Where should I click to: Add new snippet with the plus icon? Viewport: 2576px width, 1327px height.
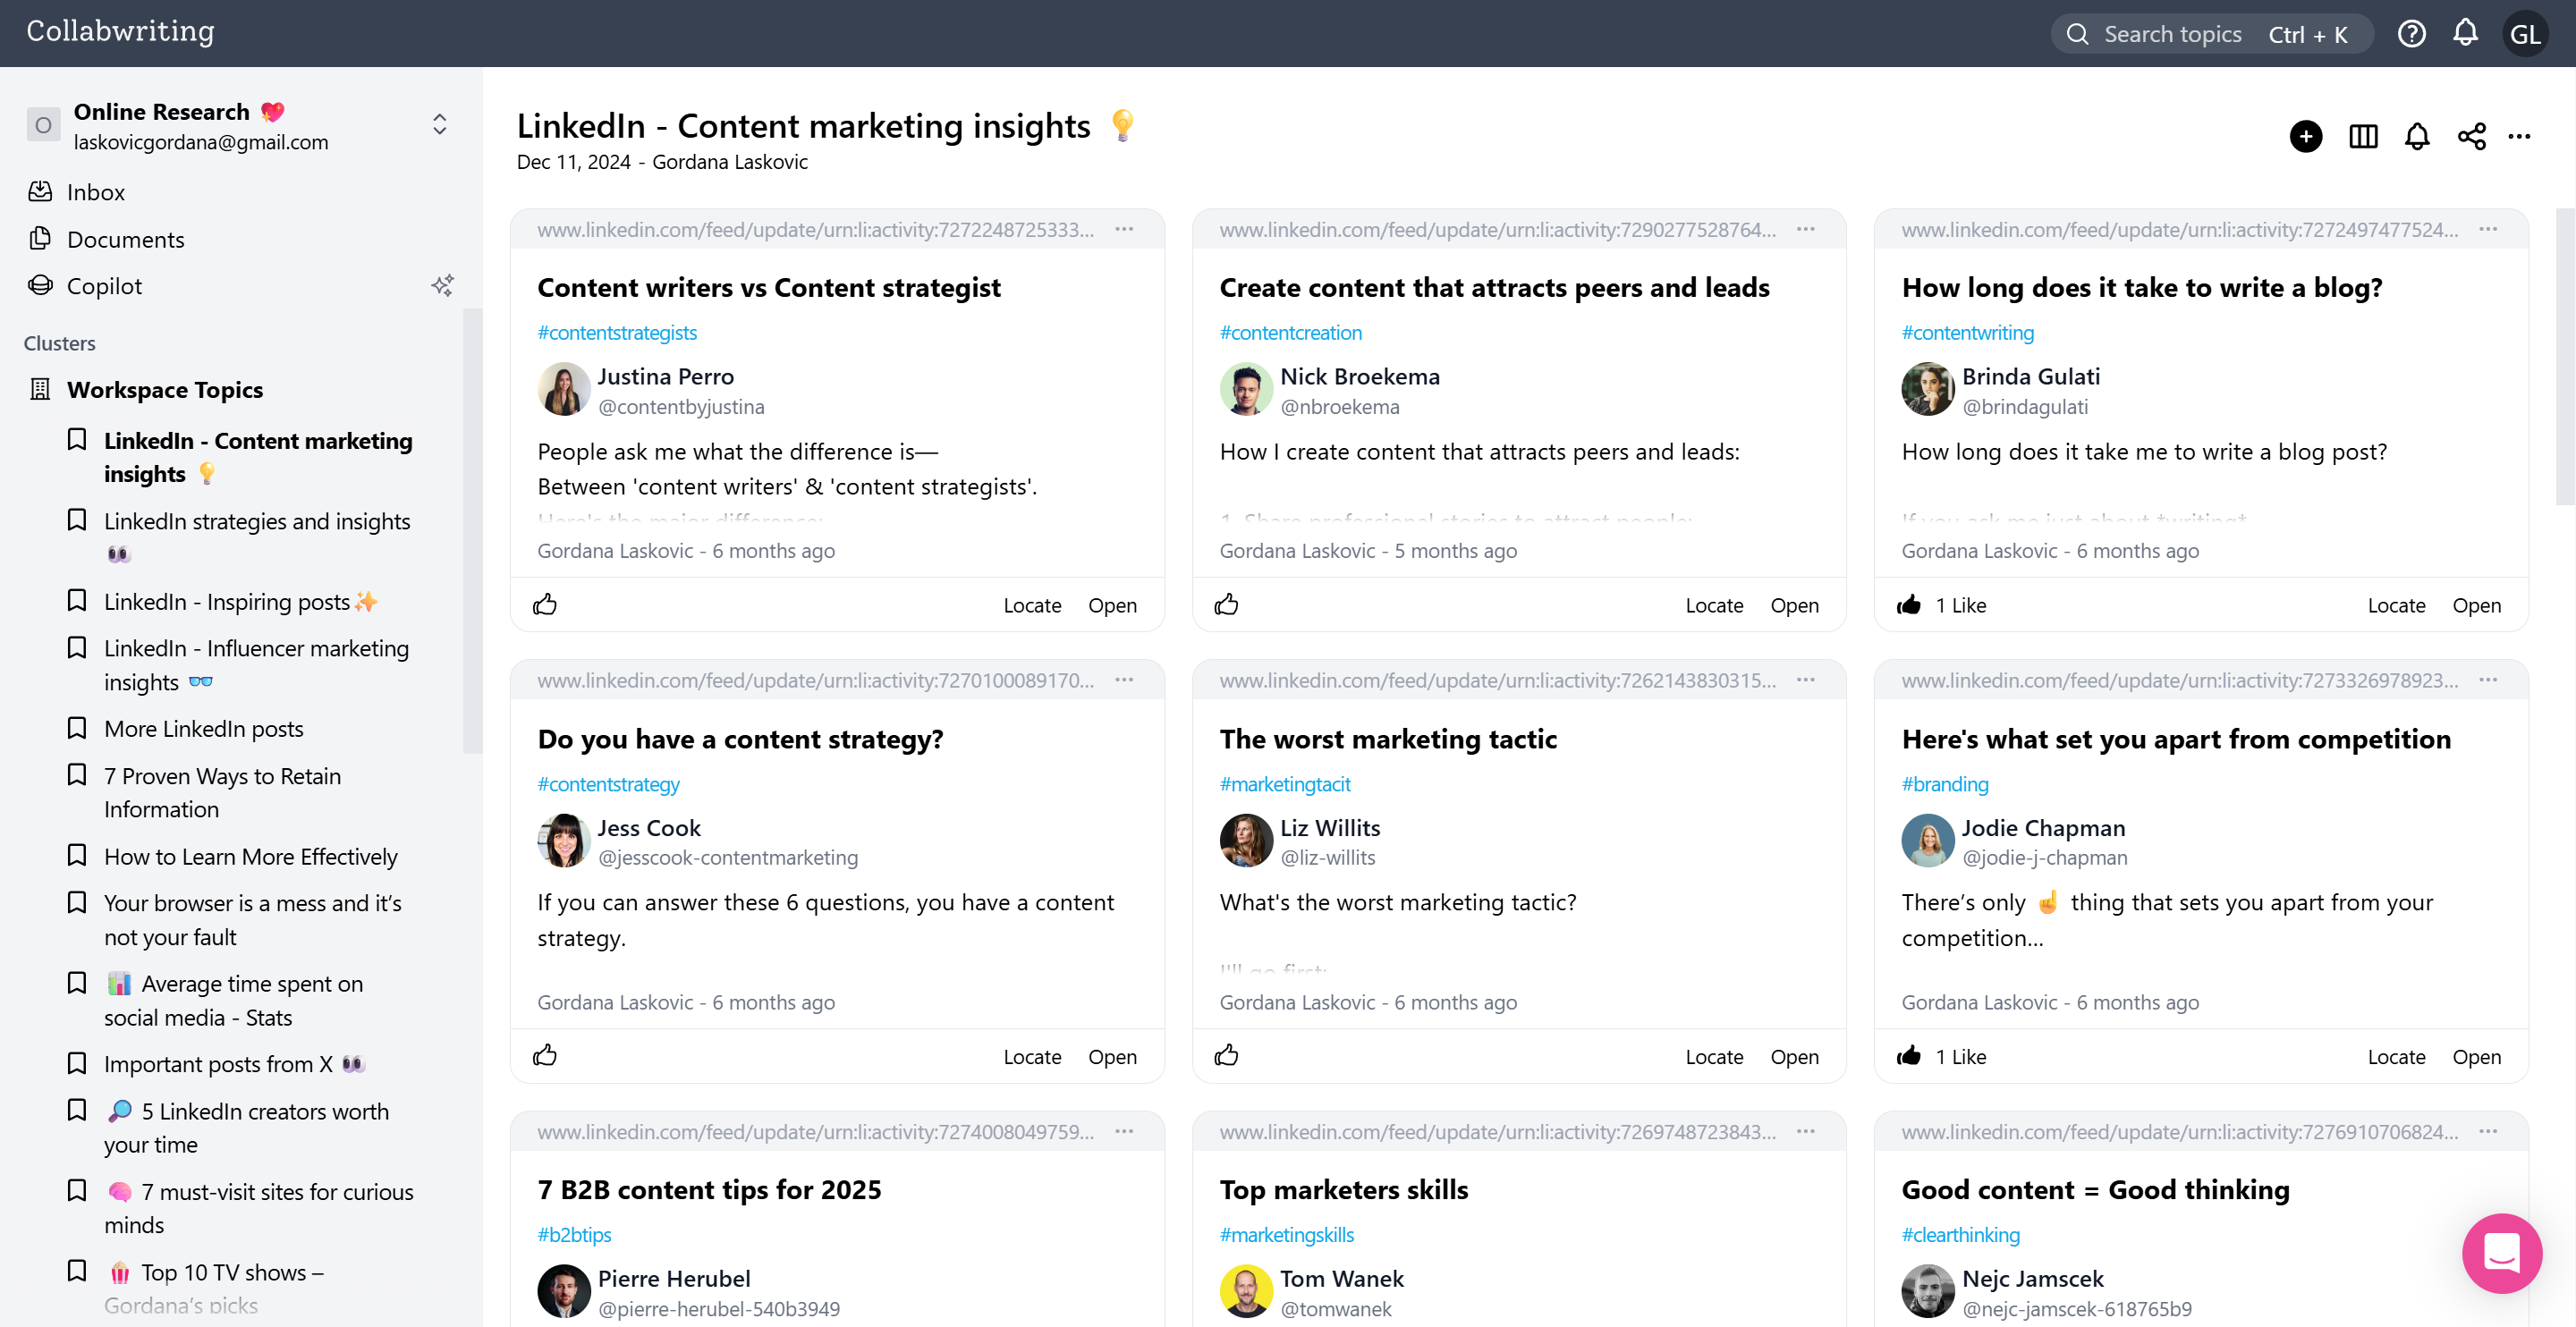click(x=2305, y=136)
